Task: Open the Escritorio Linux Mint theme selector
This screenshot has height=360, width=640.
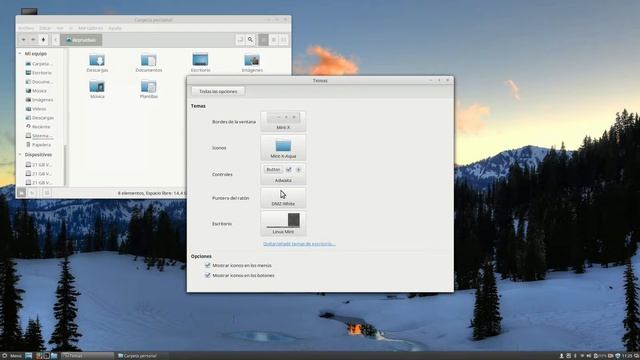Action: tap(283, 223)
